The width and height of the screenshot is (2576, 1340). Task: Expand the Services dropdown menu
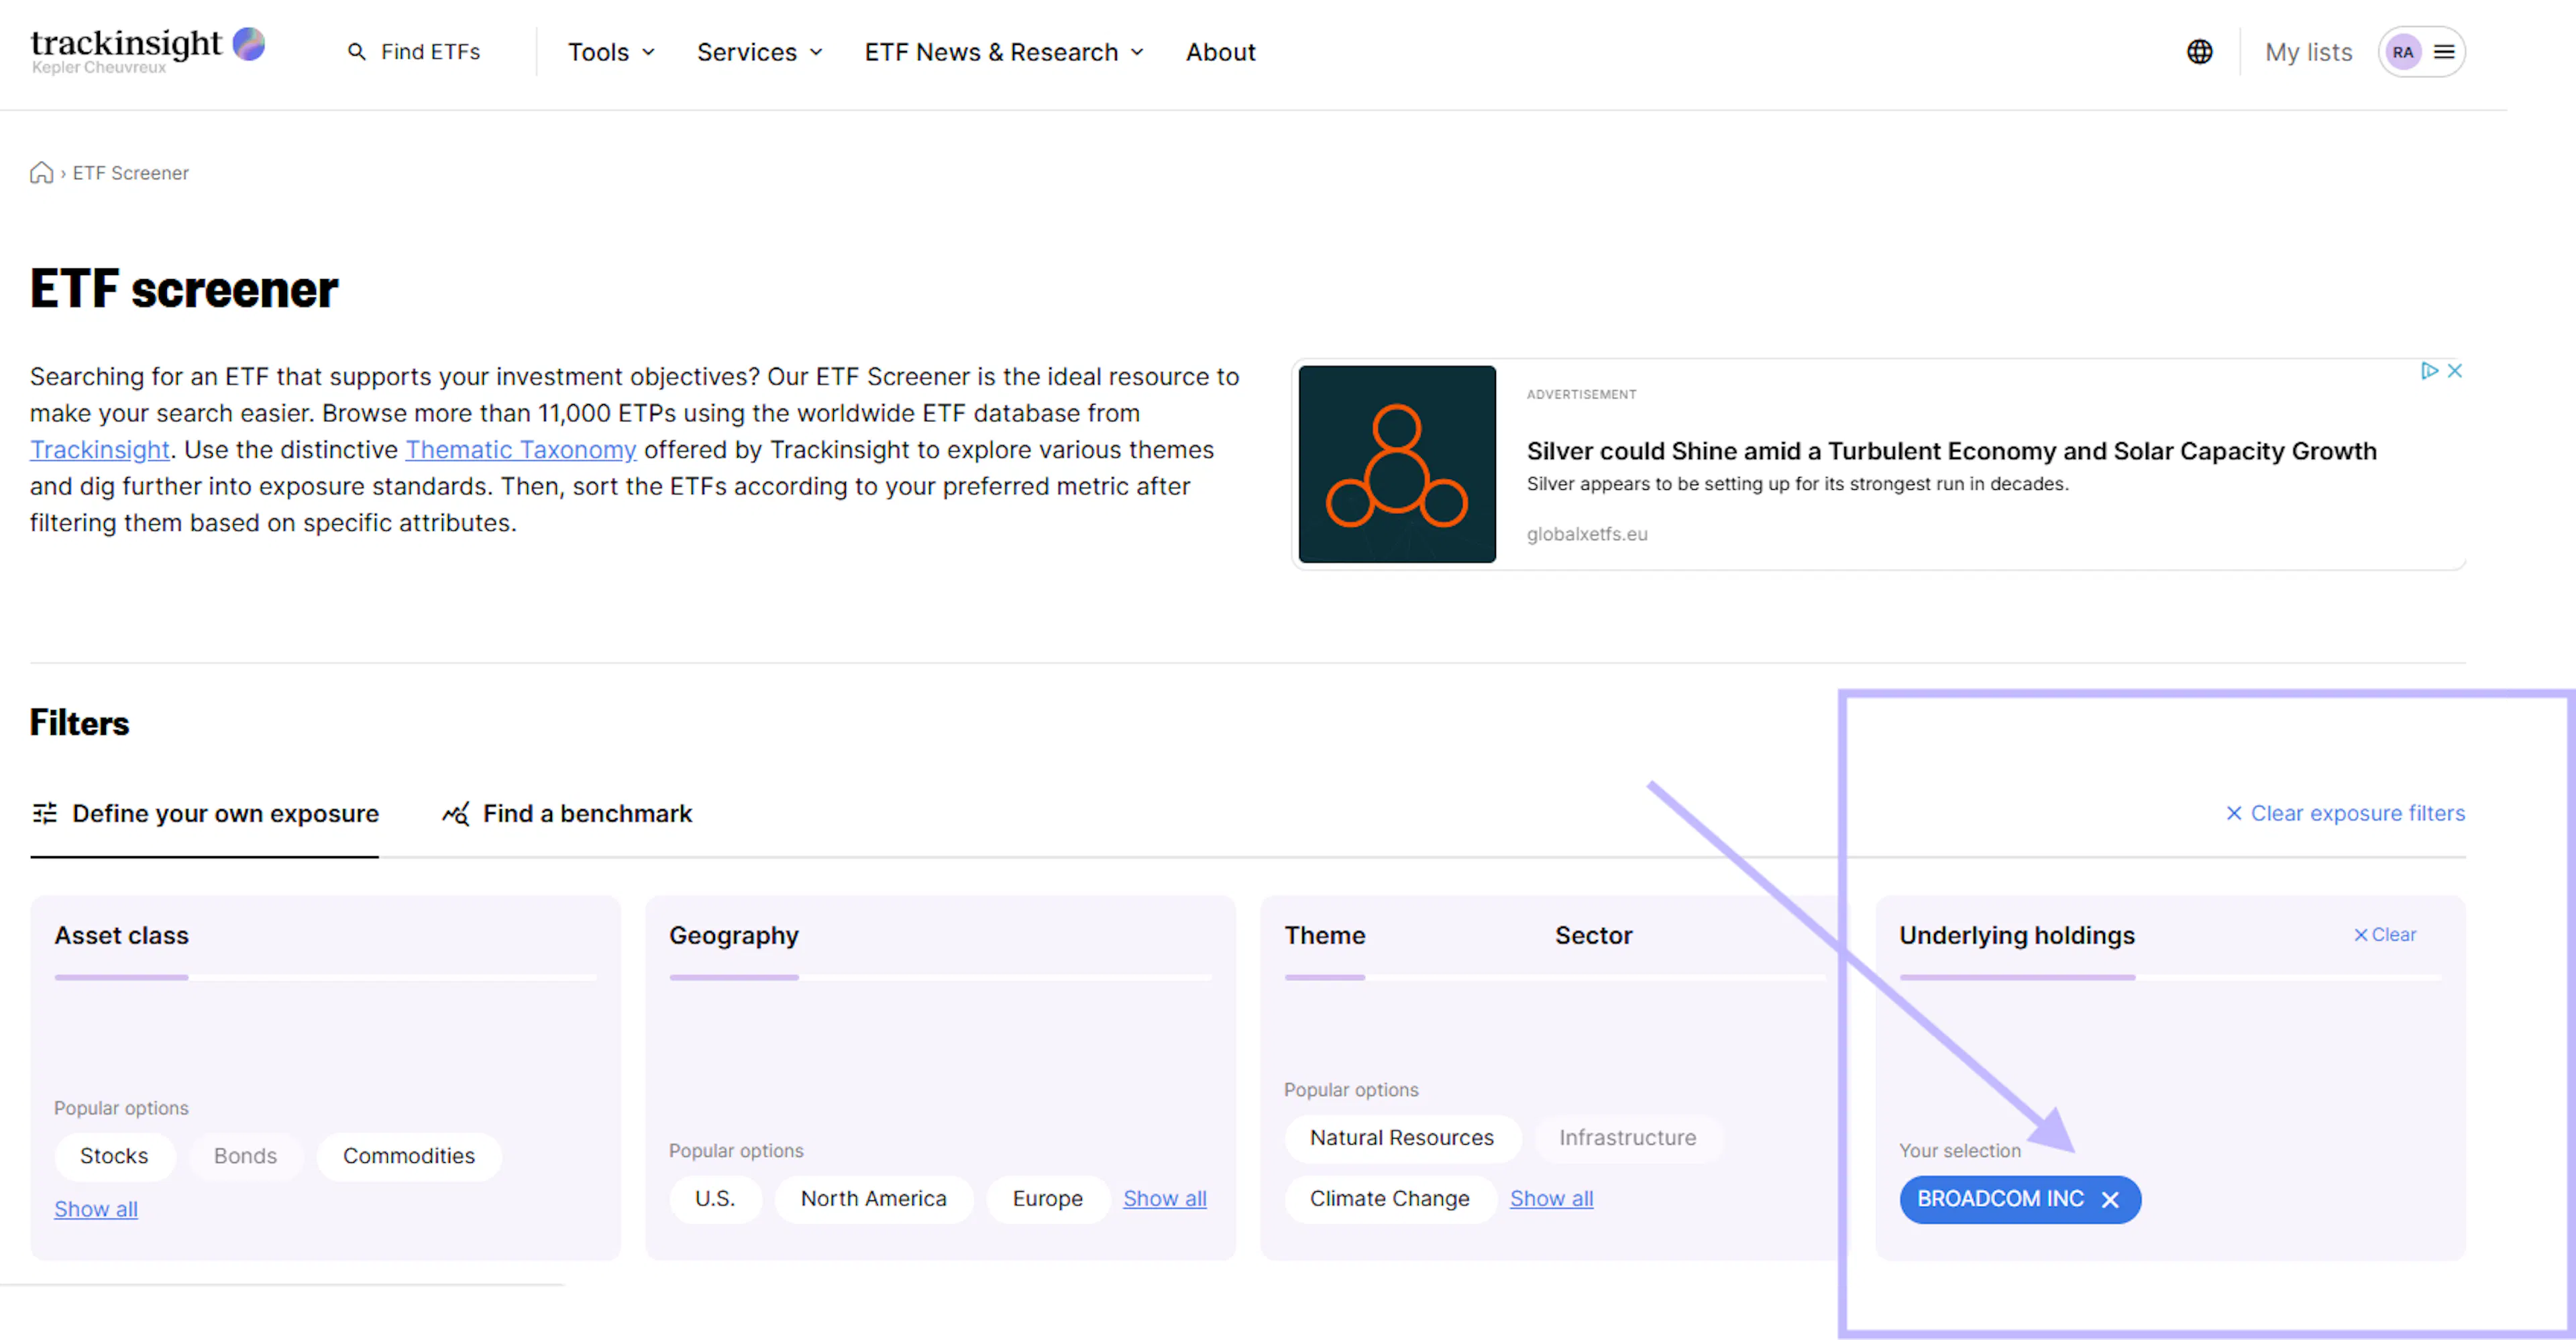point(759,52)
